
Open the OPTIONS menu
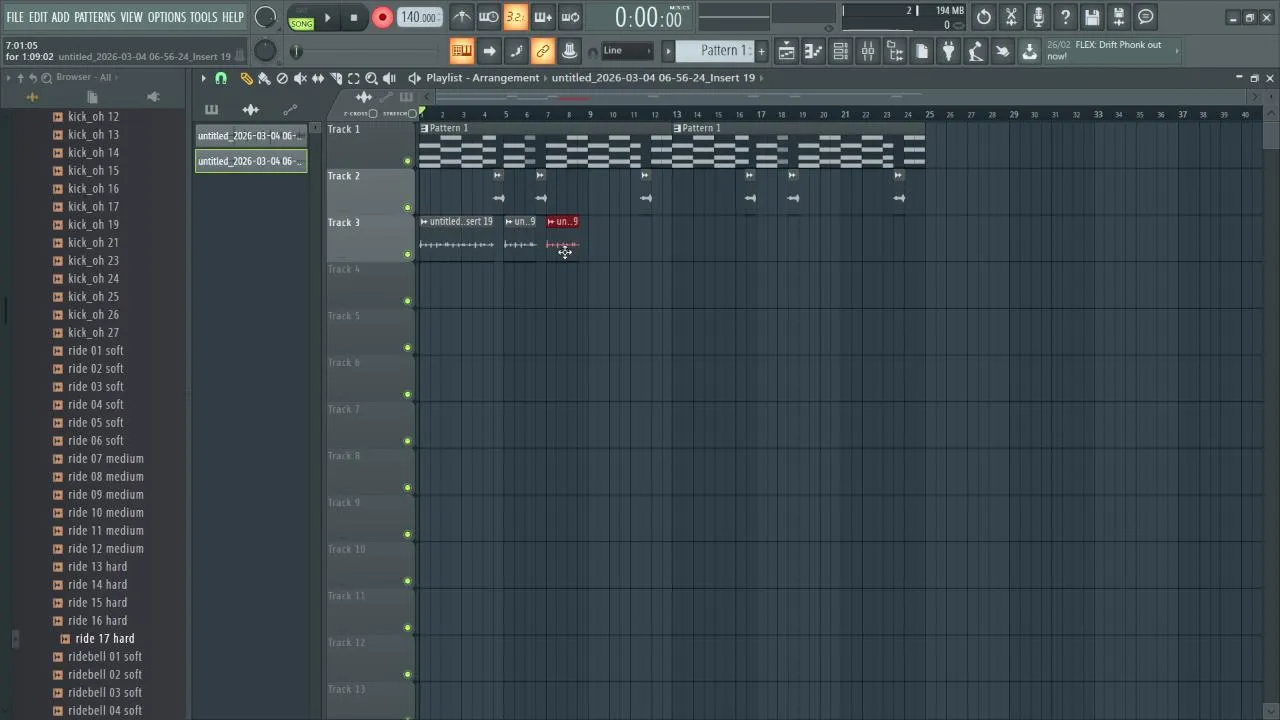tap(167, 17)
